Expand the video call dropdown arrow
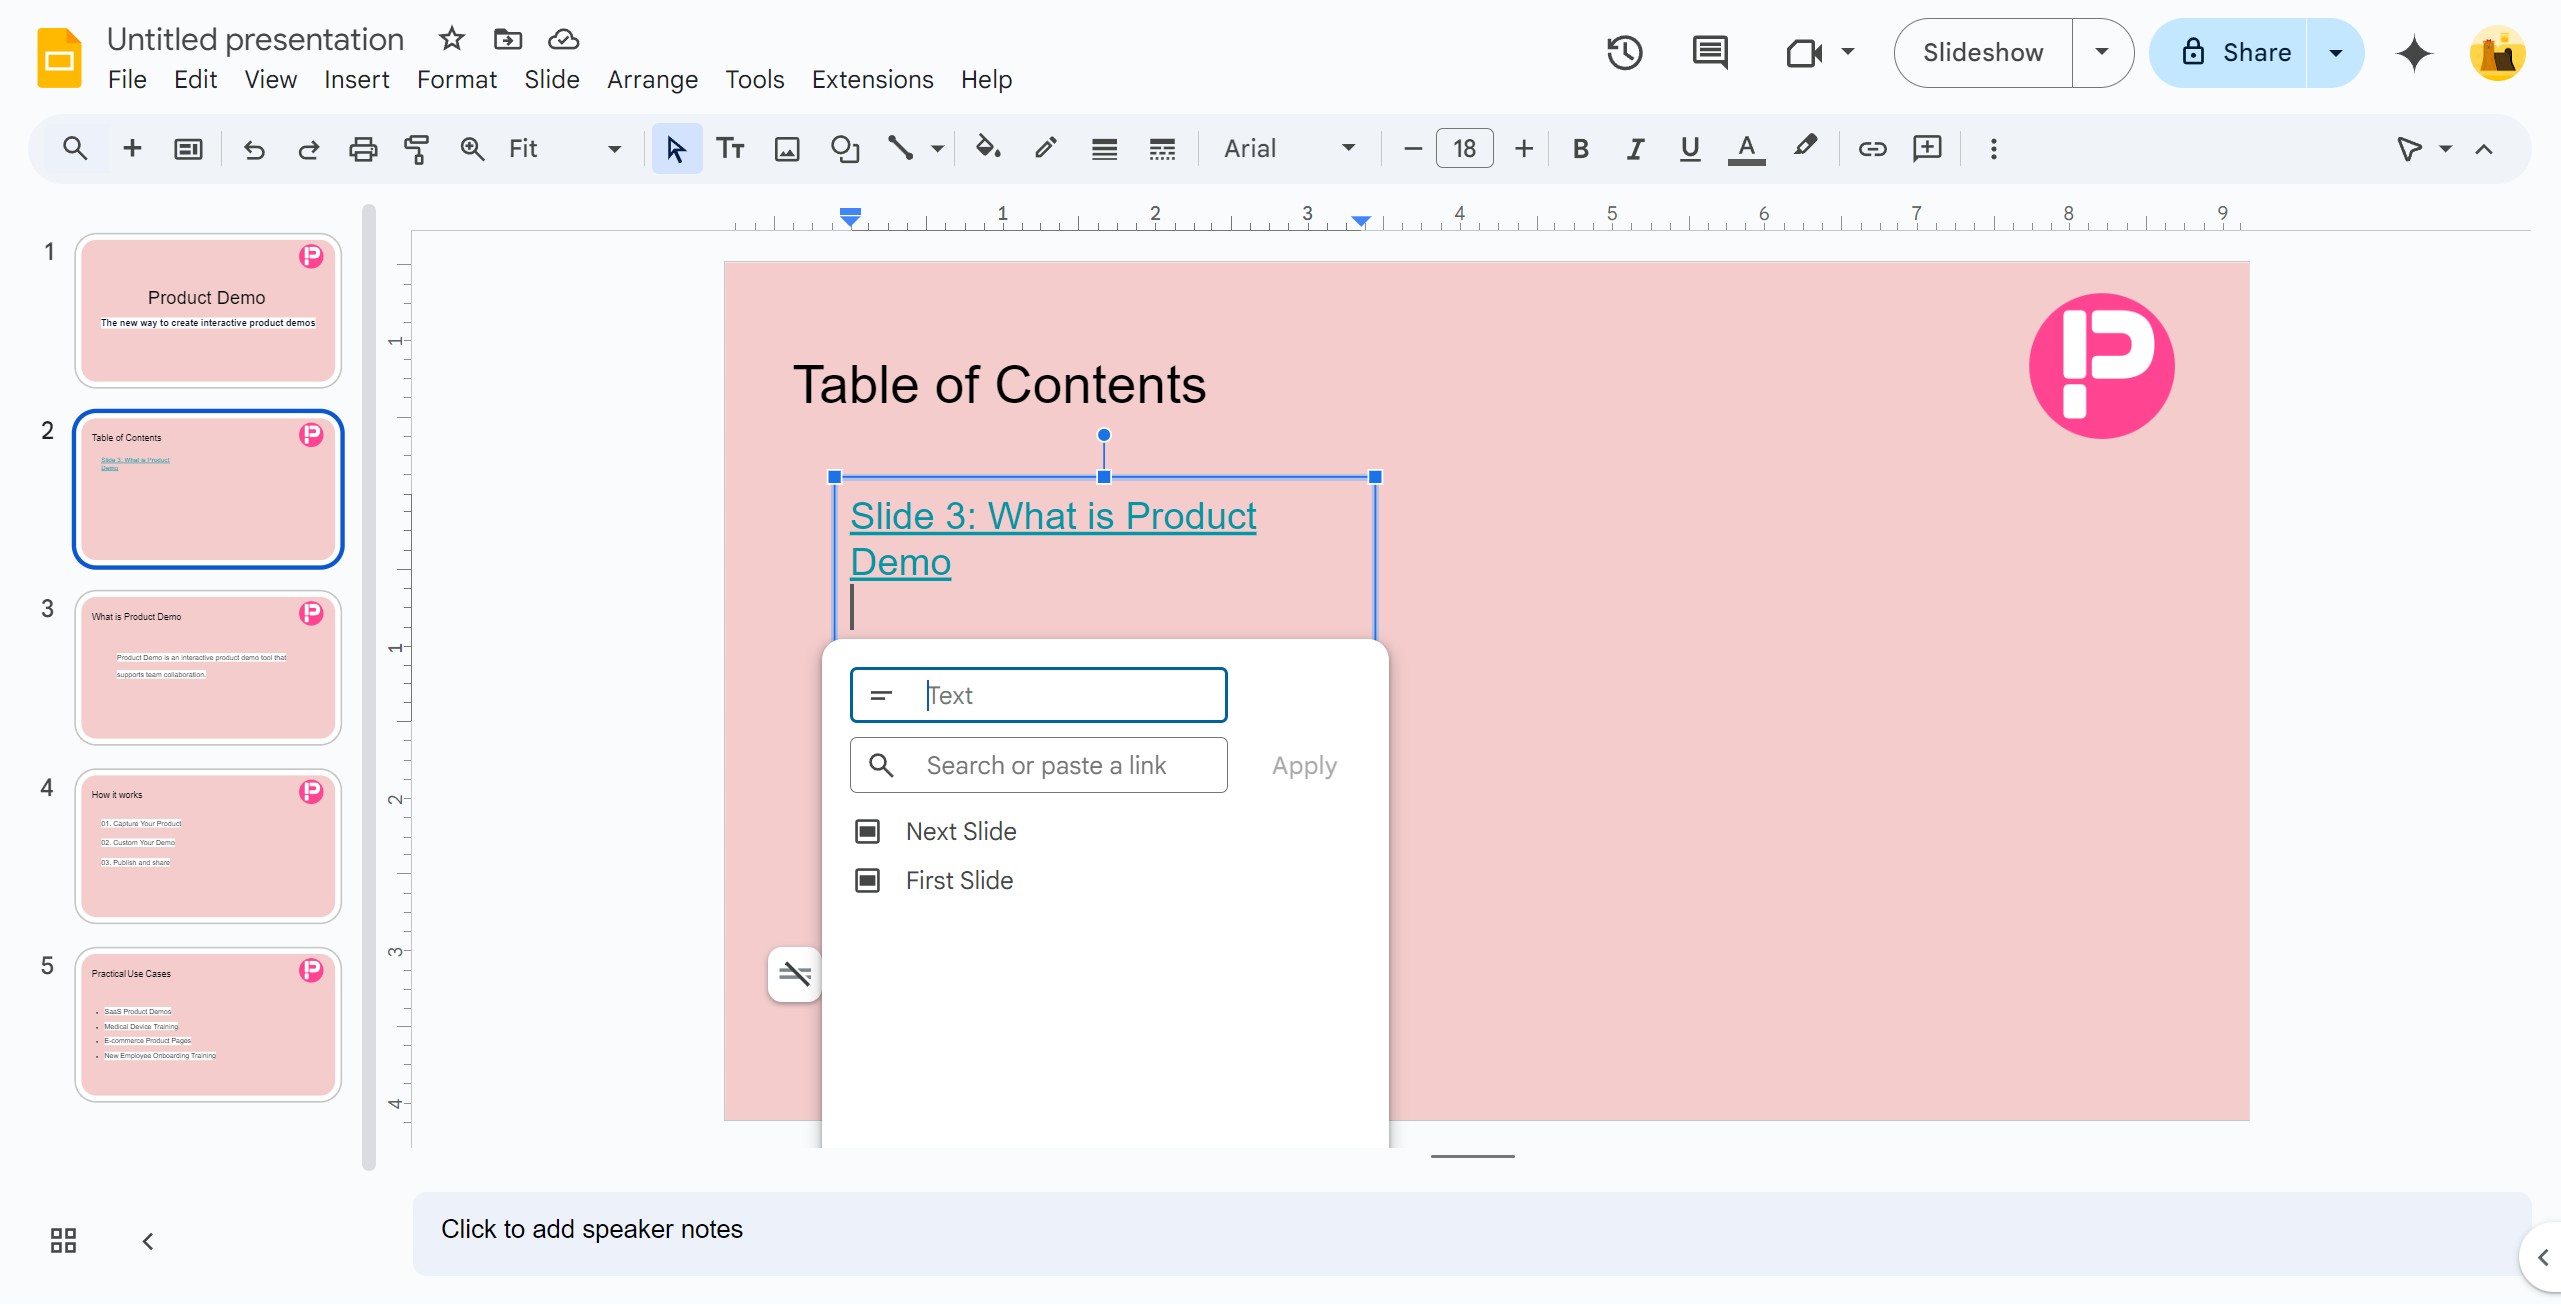This screenshot has width=2561, height=1306. click(1848, 52)
